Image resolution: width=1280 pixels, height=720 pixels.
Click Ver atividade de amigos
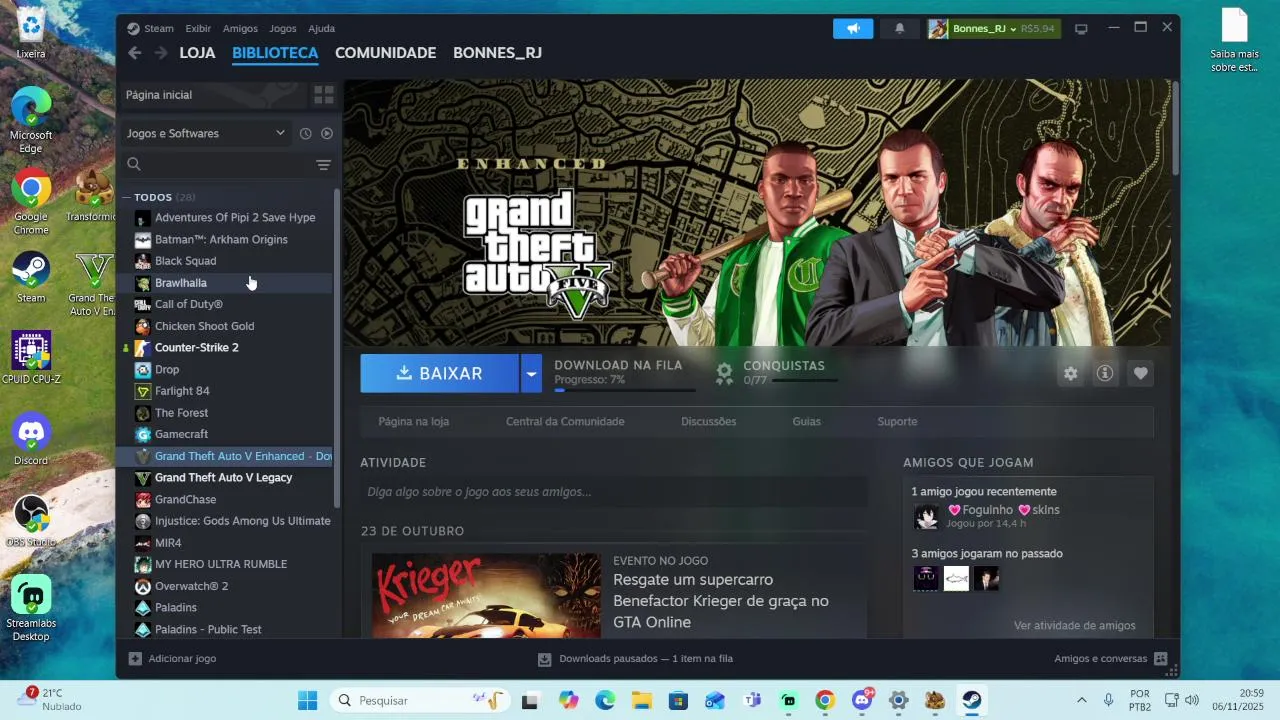point(1074,626)
